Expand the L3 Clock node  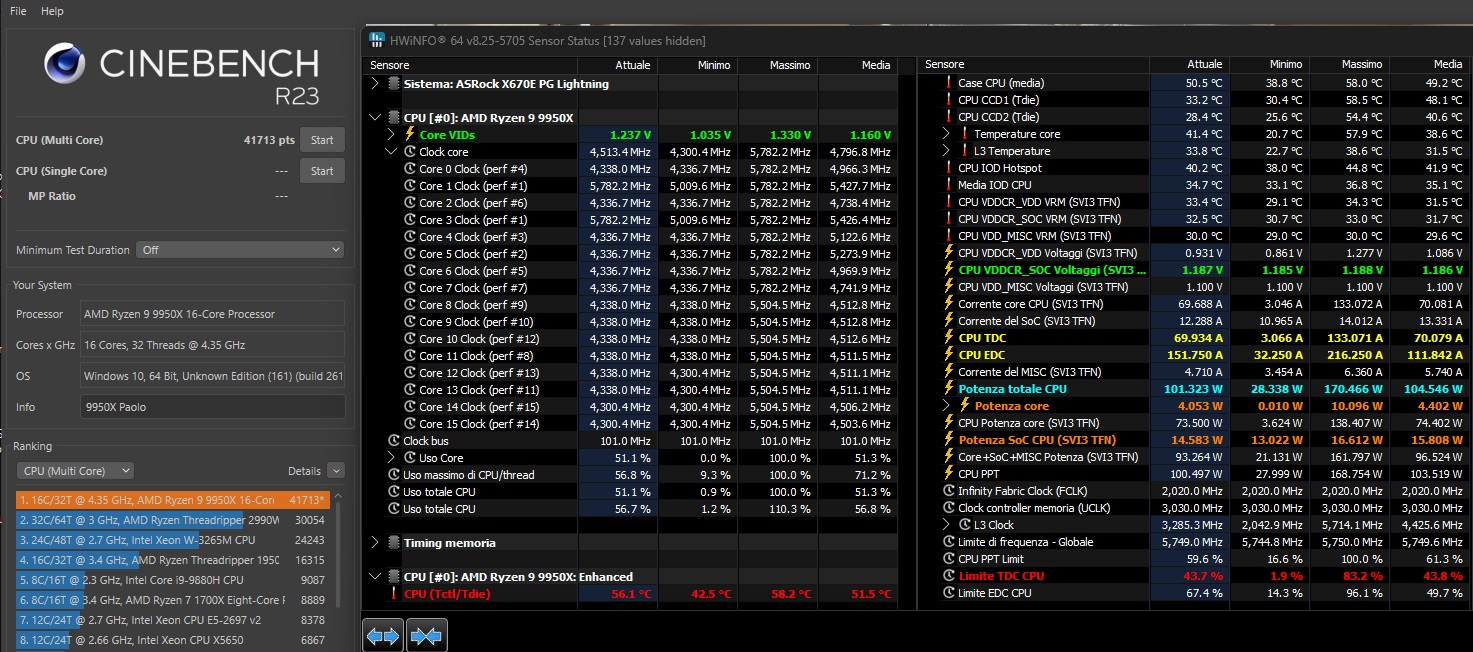pos(946,525)
